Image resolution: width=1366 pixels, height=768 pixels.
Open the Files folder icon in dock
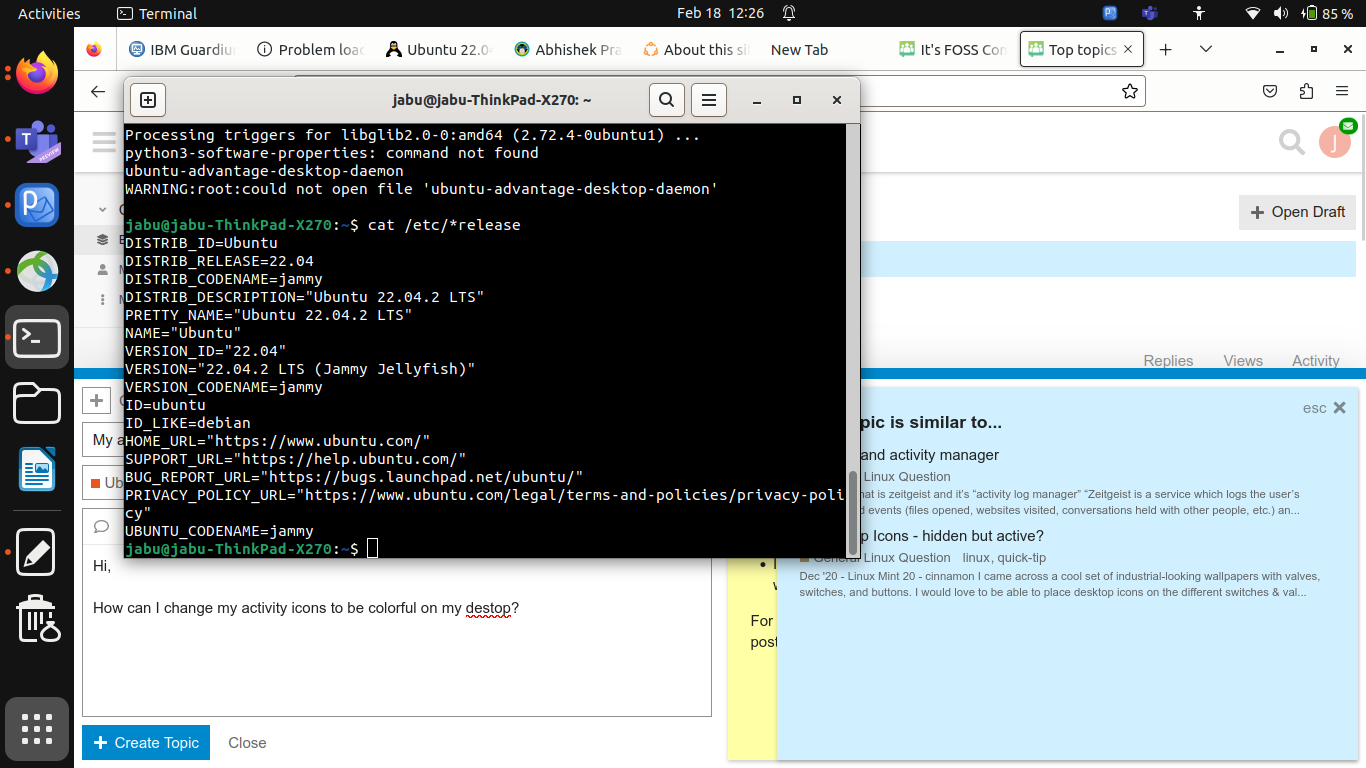pyautogui.click(x=37, y=405)
